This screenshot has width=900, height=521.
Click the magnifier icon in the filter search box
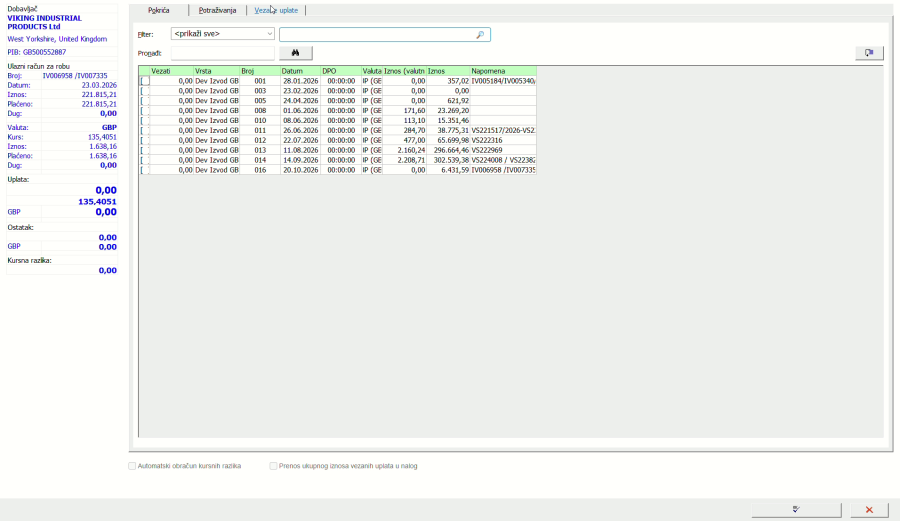480,35
